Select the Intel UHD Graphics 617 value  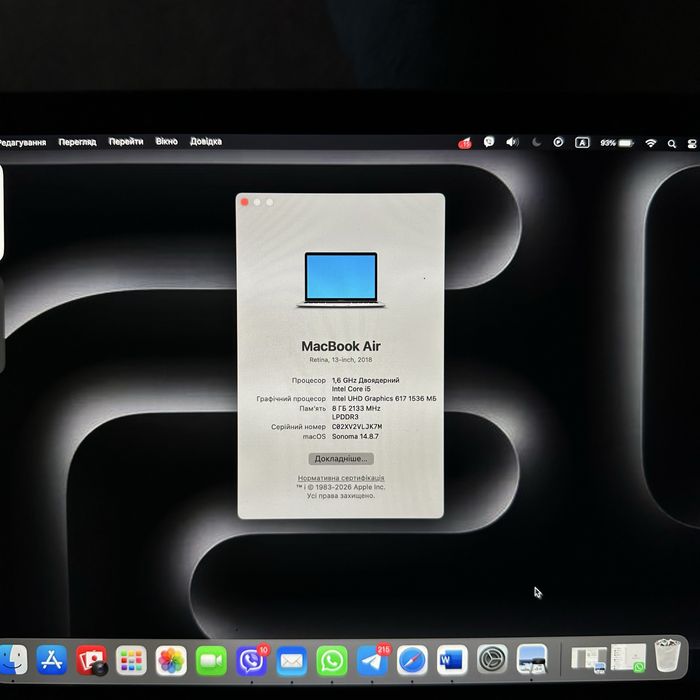coord(384,399)
